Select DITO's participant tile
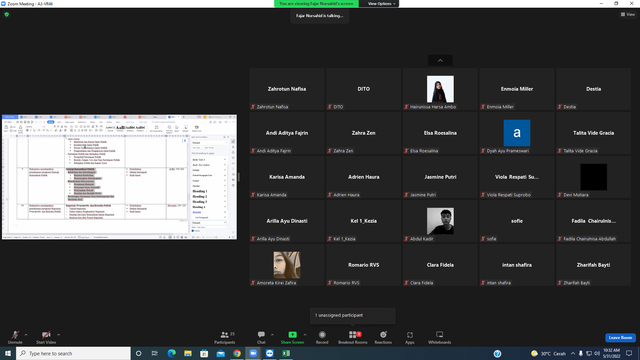 pos(363,89)
